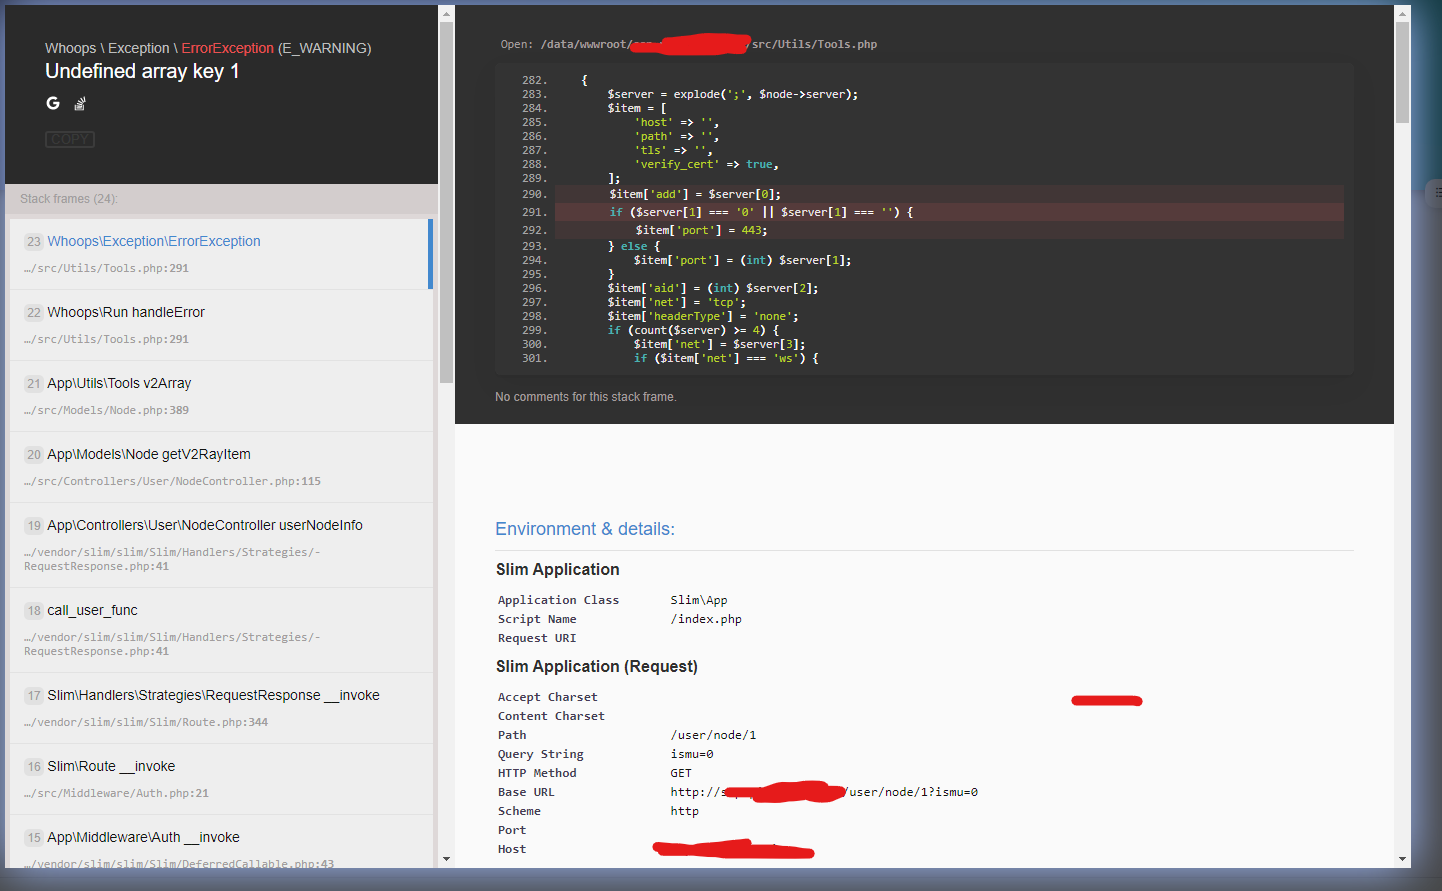Click the COPY button for the exception
Viewport: 1442px width, 891px height.
(69, 139)
